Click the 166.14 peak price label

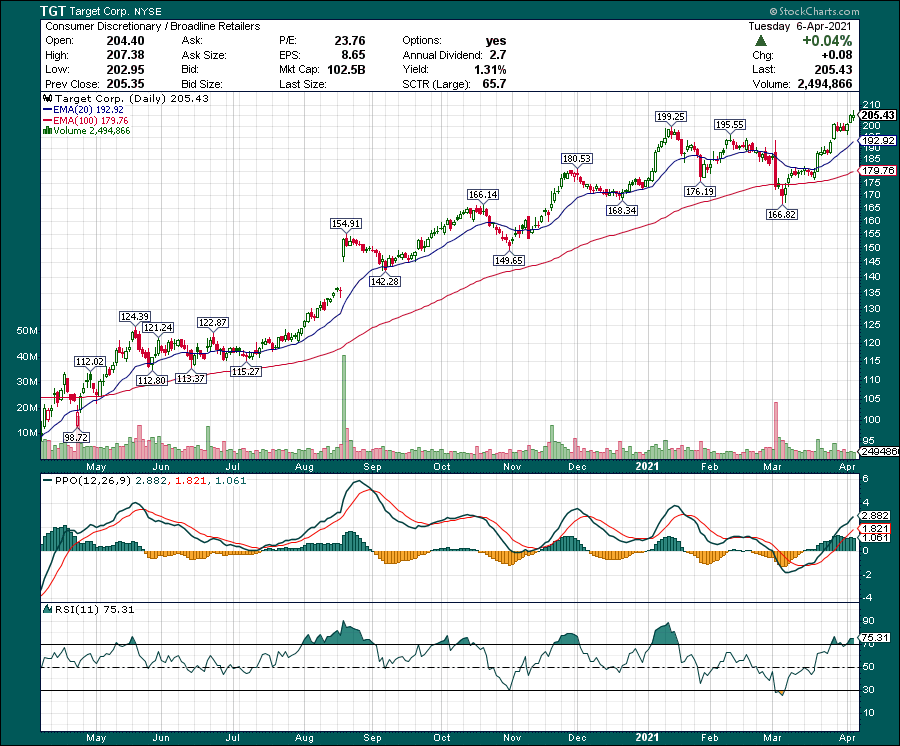(x=483, y=195)
